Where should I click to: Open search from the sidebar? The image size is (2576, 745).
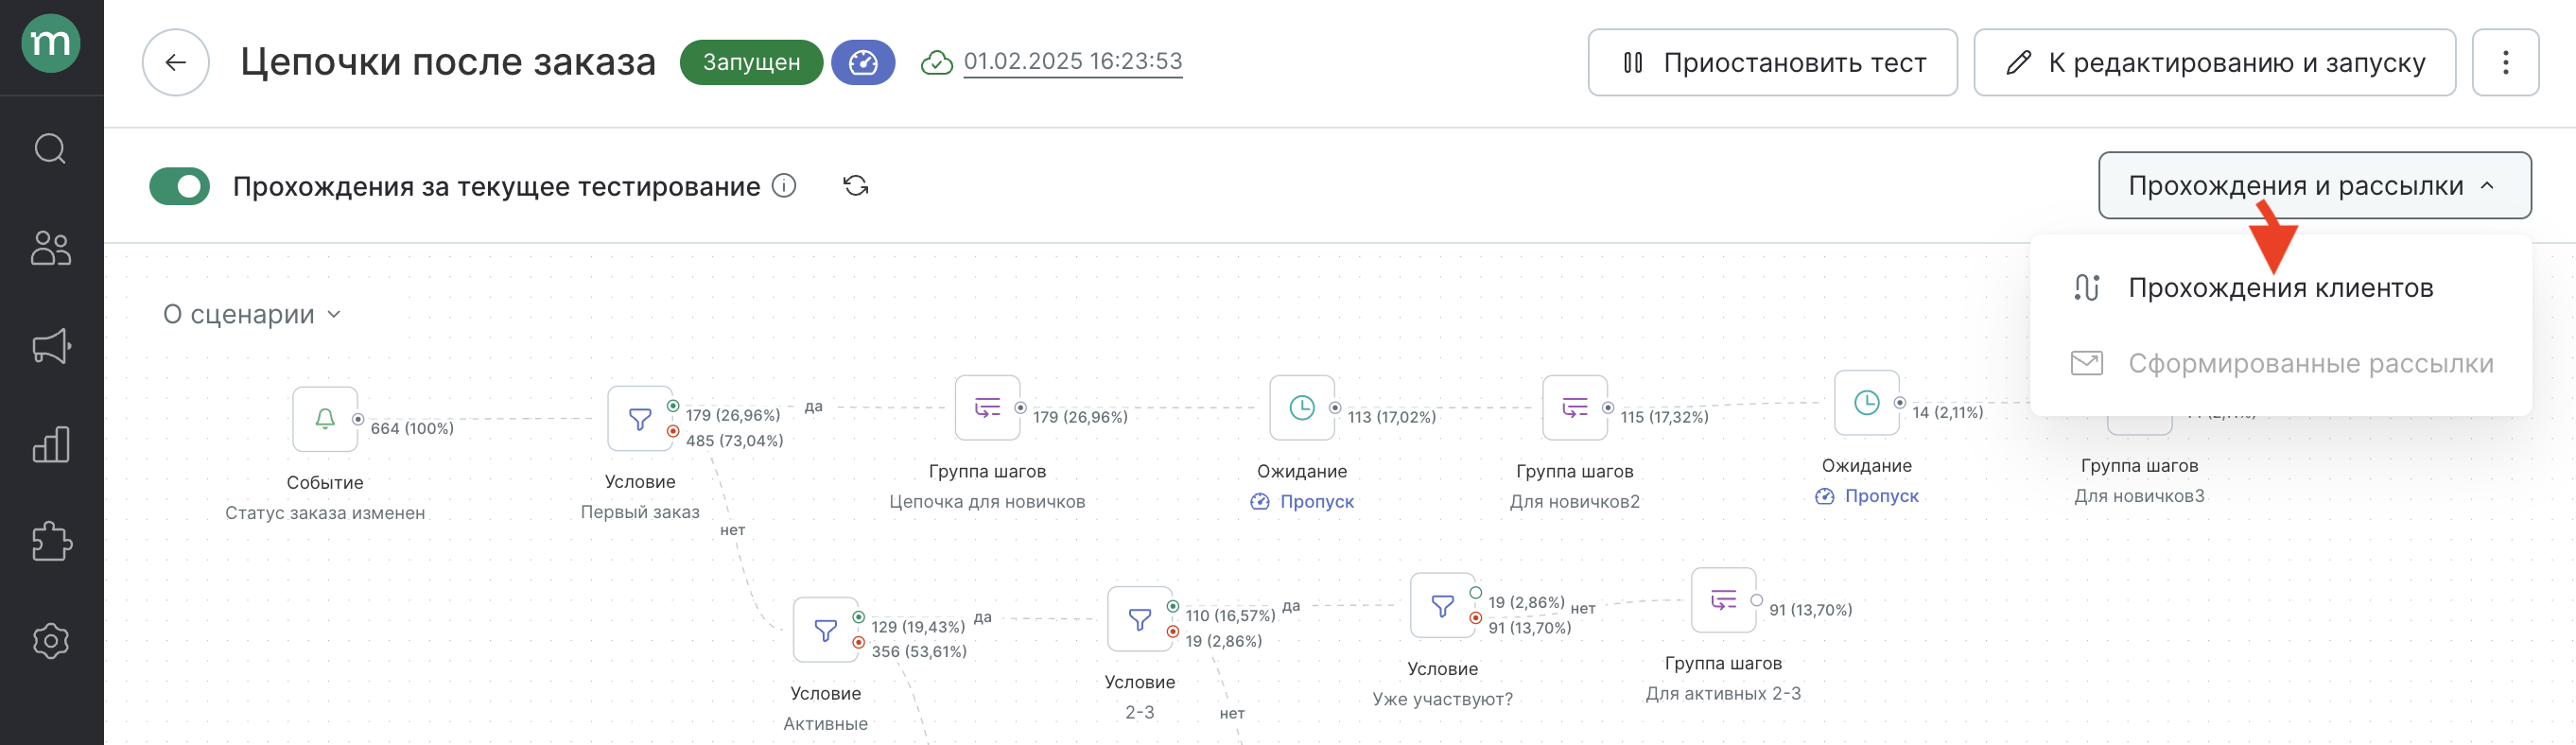click(x=51, y=149)
